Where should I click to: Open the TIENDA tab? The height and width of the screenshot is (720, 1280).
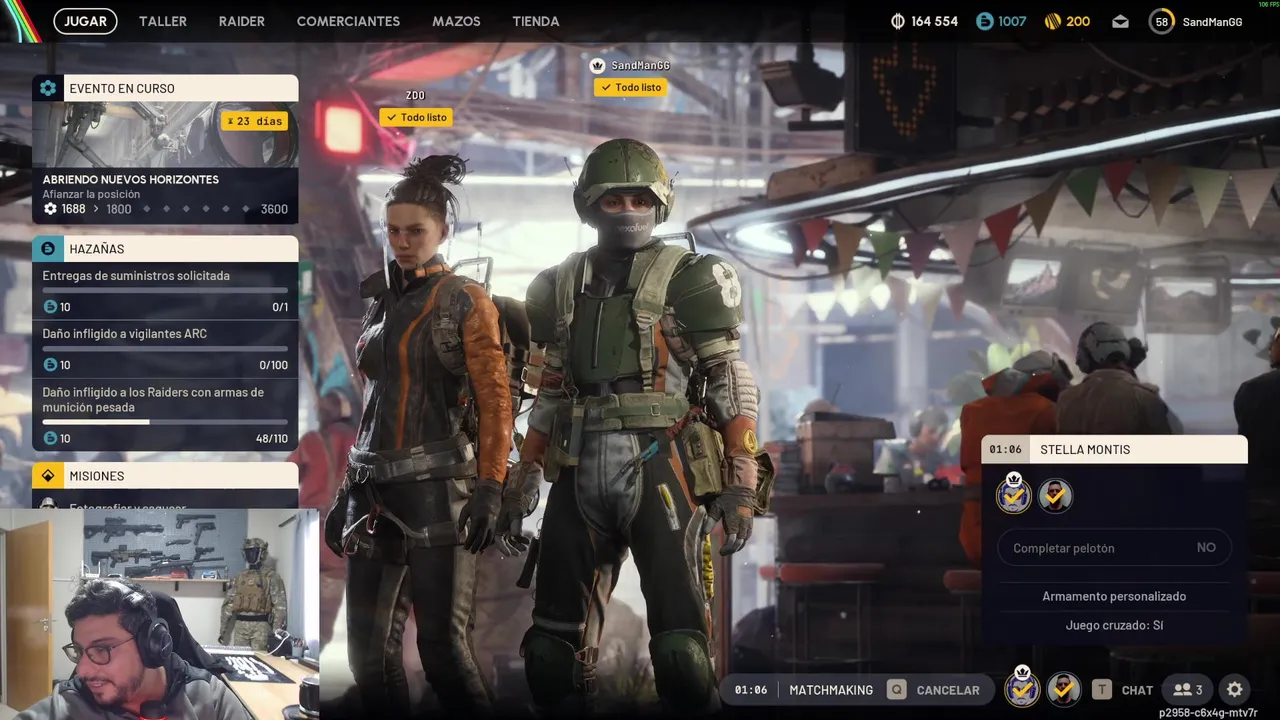click(536, 21)
